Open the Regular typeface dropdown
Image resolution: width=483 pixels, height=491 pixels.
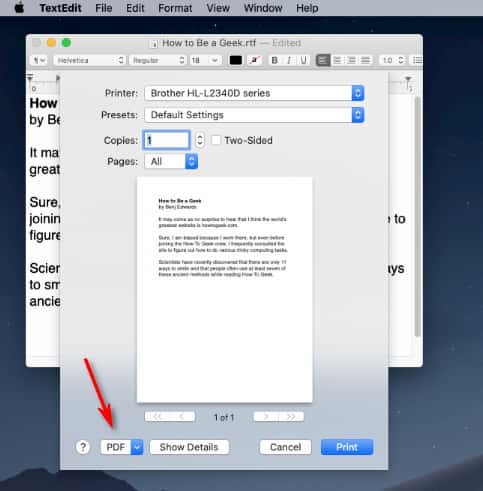click(x=158, y=60)
